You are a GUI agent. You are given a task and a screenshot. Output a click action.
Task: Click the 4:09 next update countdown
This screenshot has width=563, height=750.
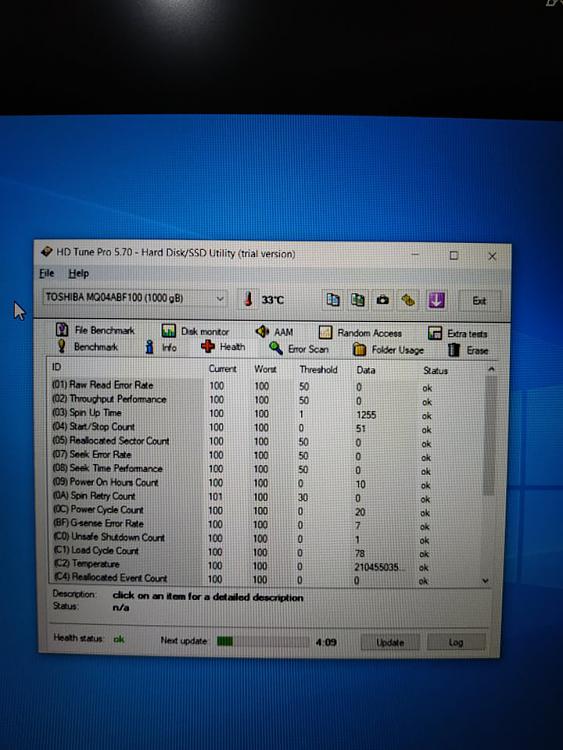click(326, 642)
